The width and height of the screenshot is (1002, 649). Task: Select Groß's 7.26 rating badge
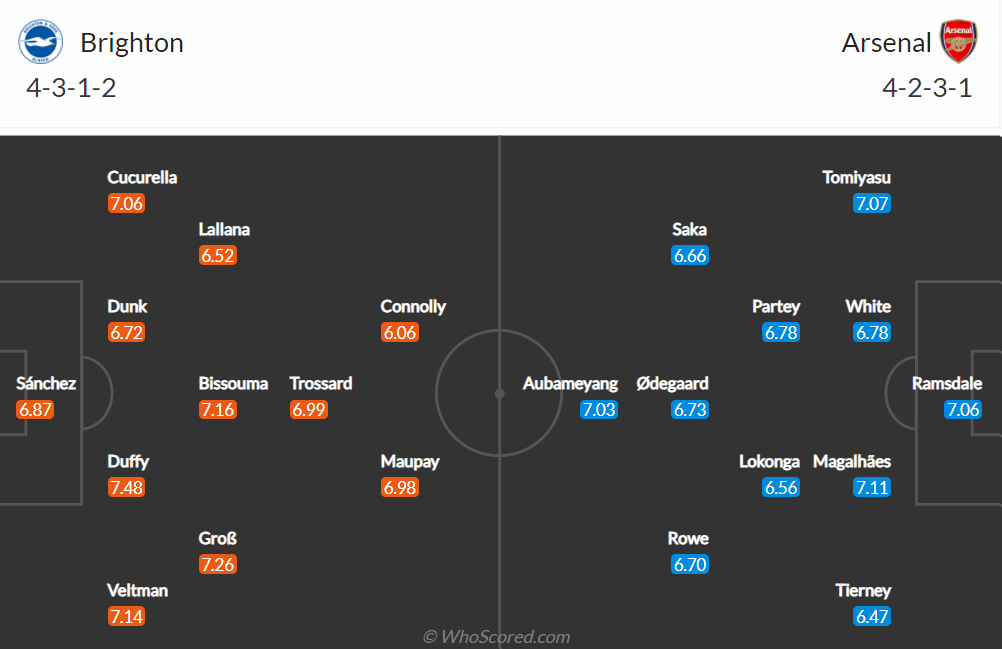(218, 565)
